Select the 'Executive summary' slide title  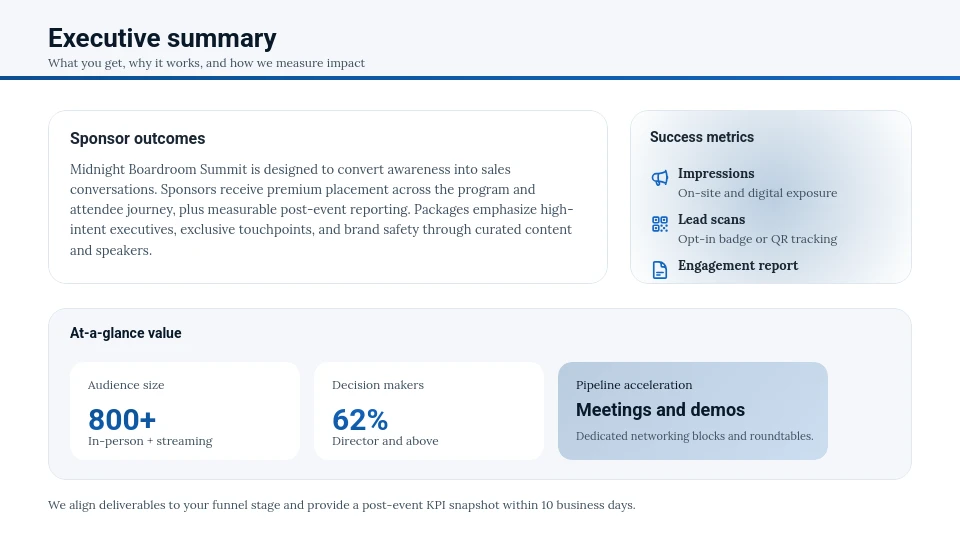tap(162, 38)
